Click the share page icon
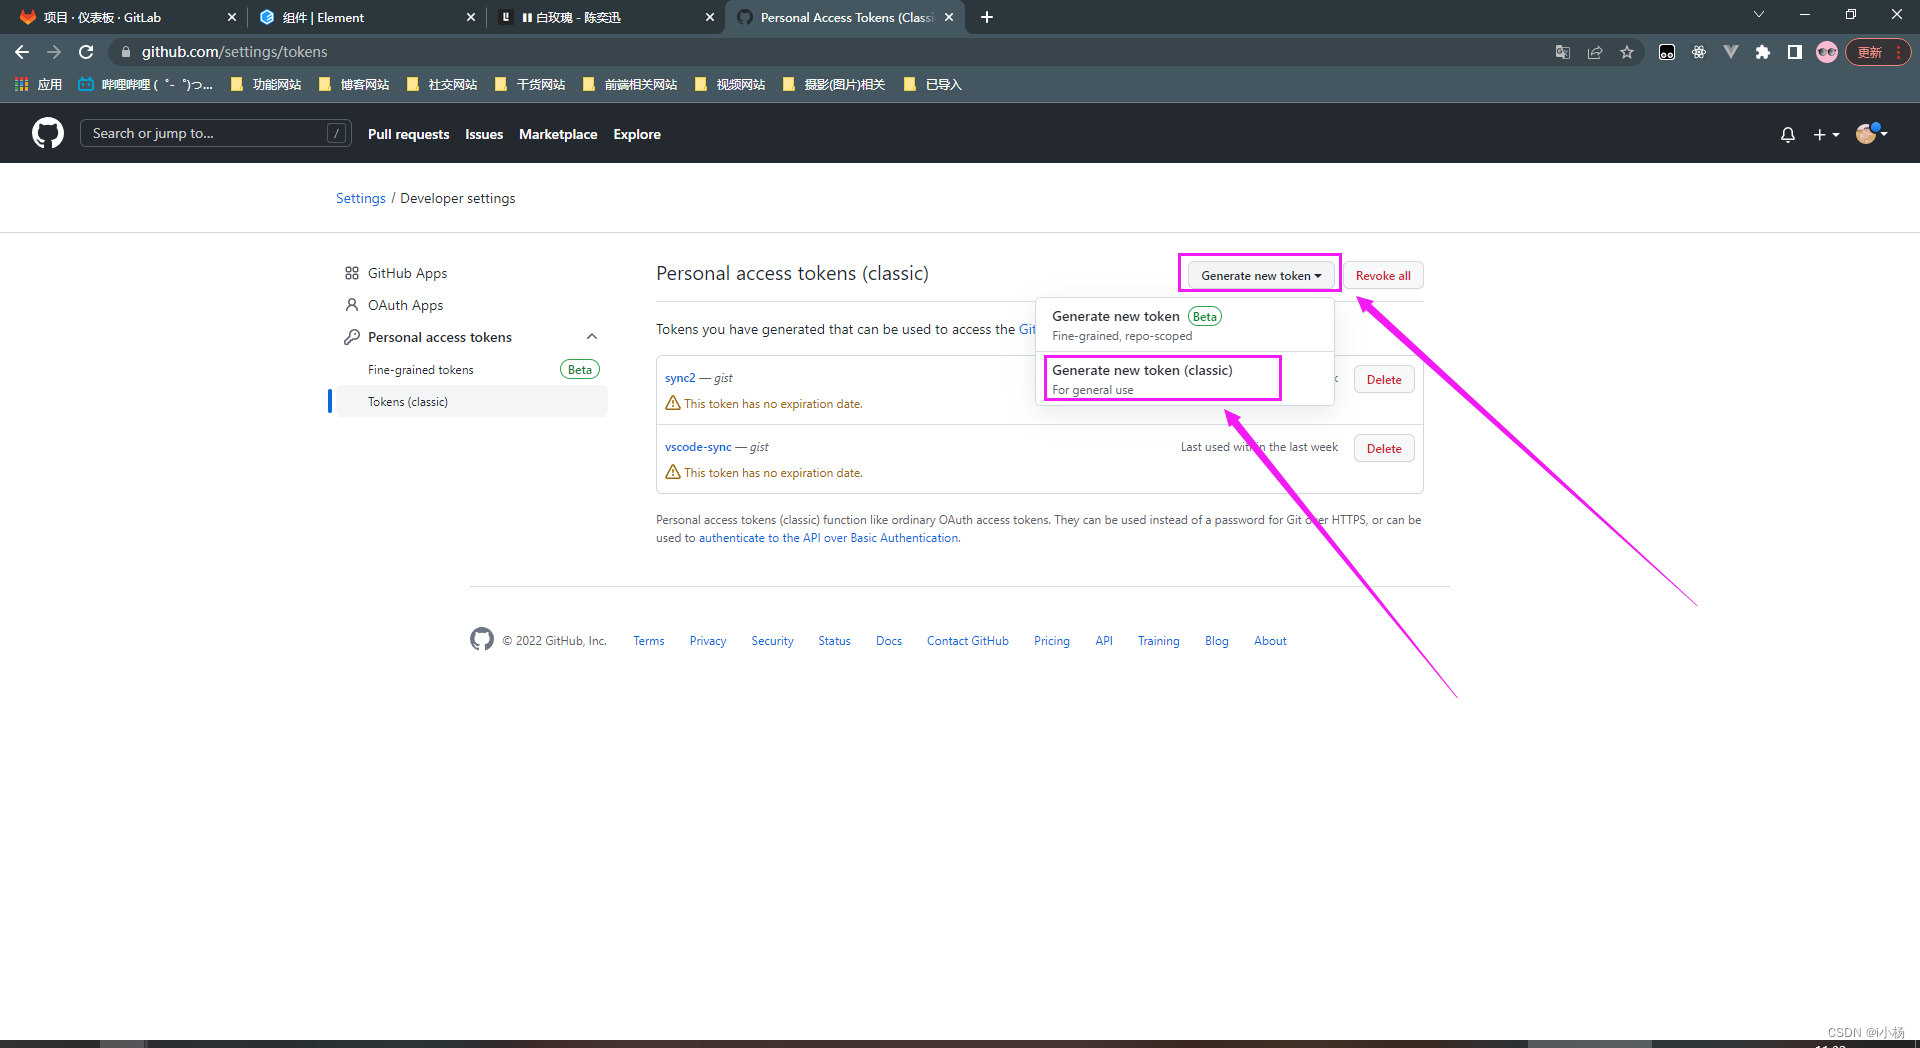Screen dimensions: 1920x1048 (1595, 52)
